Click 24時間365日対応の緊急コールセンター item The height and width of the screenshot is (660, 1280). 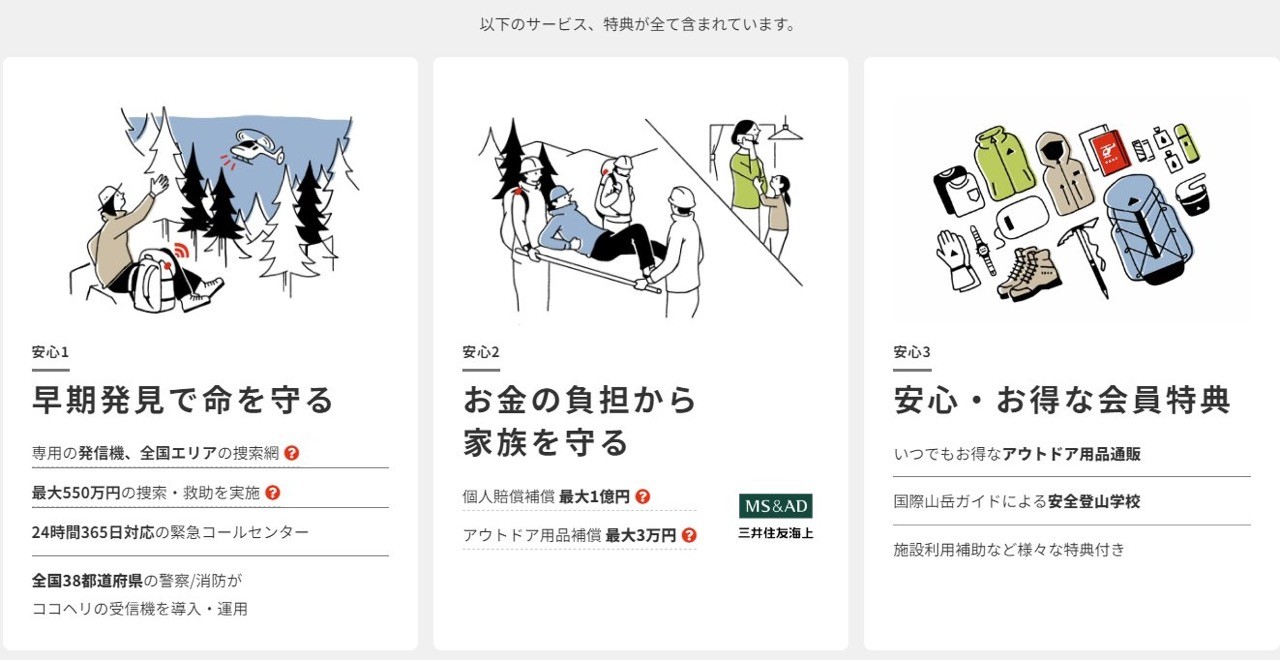(171, 531)
